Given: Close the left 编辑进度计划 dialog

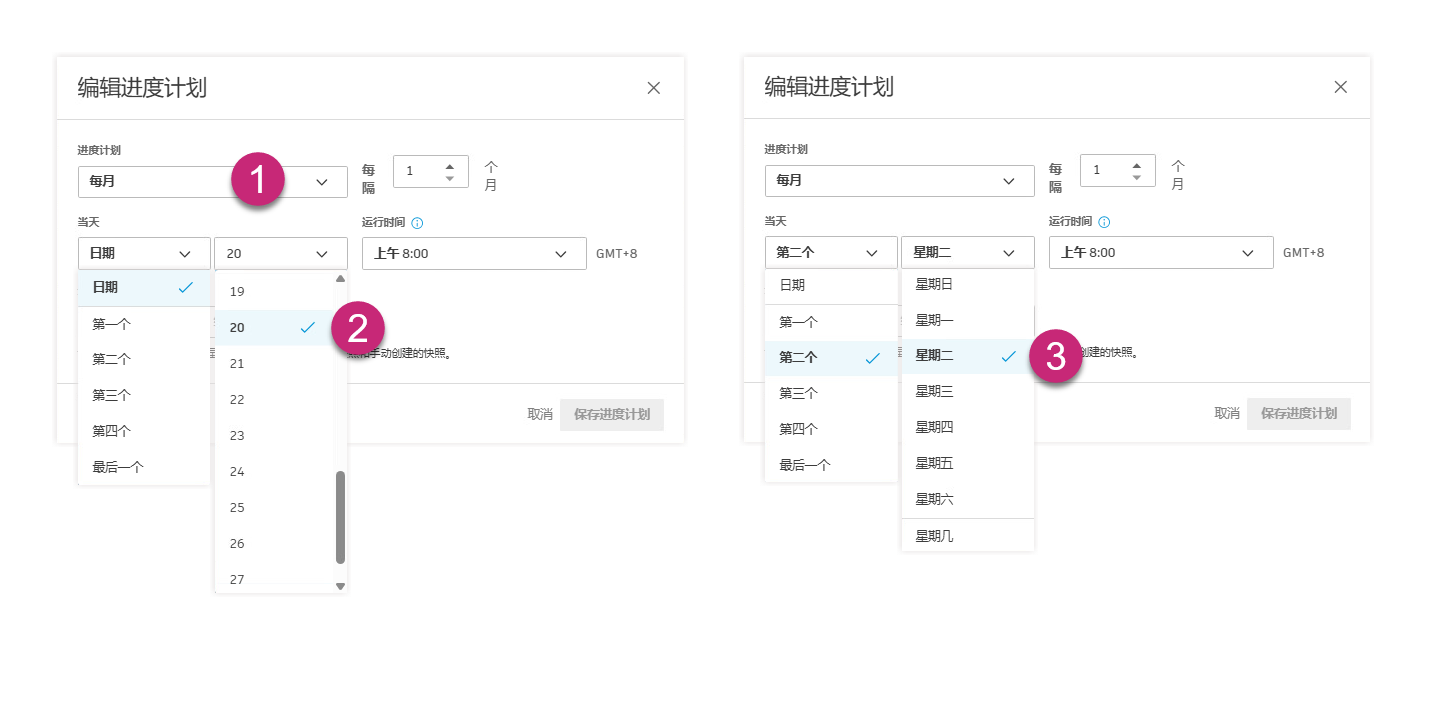Looking at the screenshot, I should 653,87.
